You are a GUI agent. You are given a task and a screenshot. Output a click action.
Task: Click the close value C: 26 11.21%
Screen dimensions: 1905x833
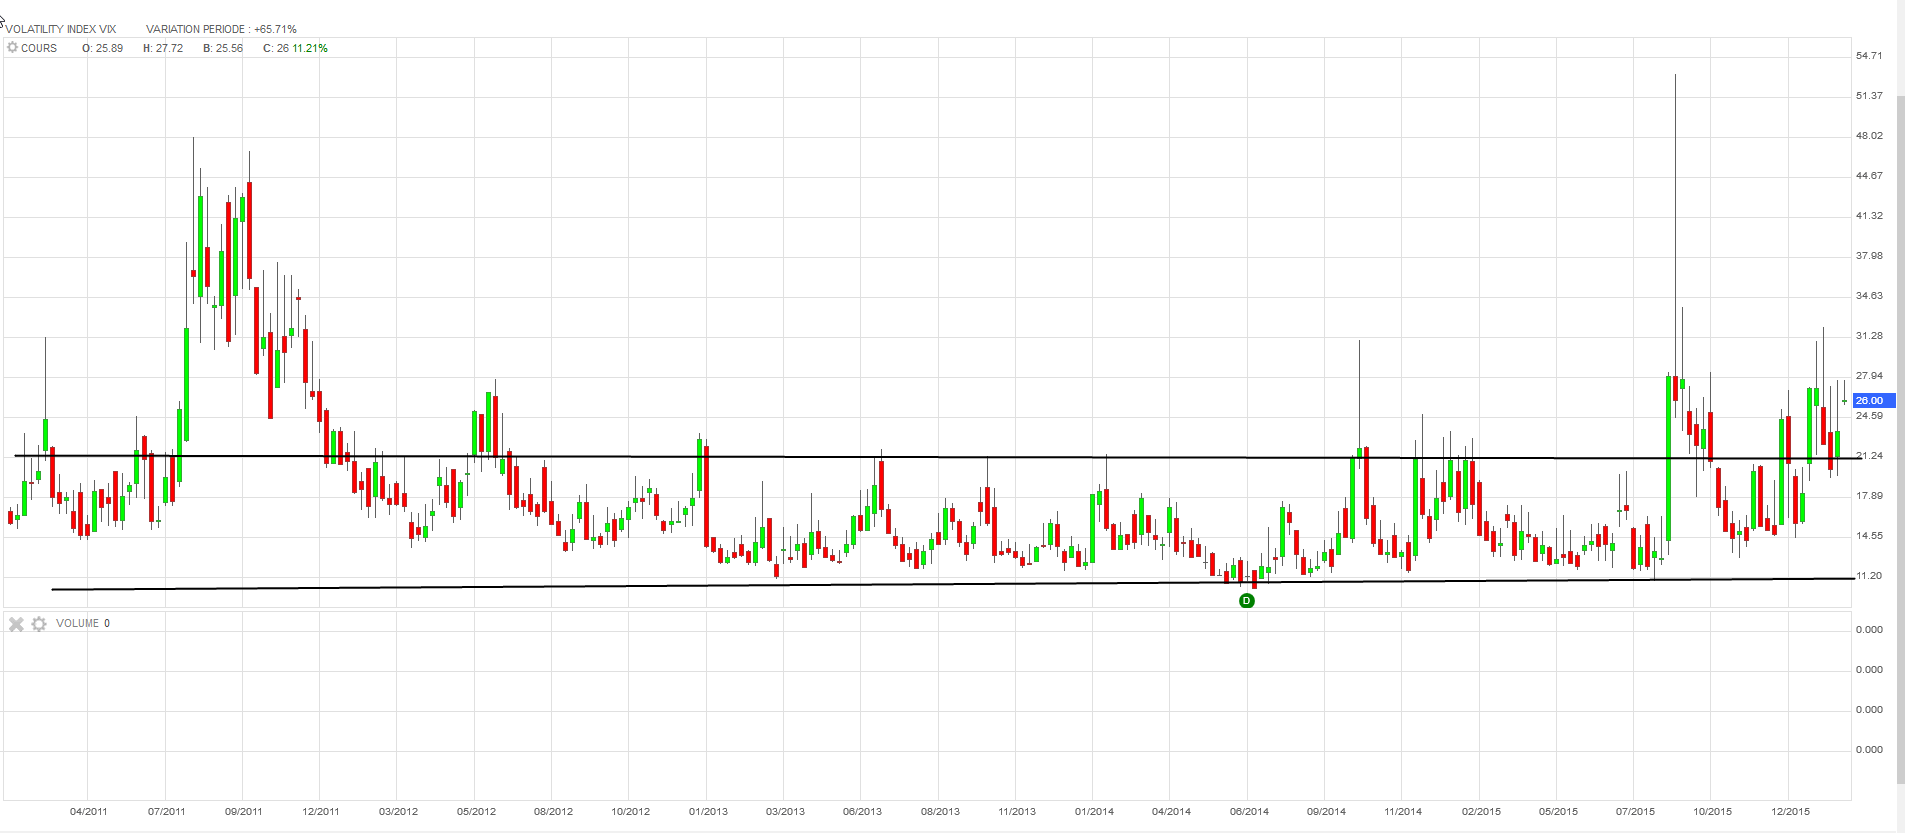click(295, 48)
